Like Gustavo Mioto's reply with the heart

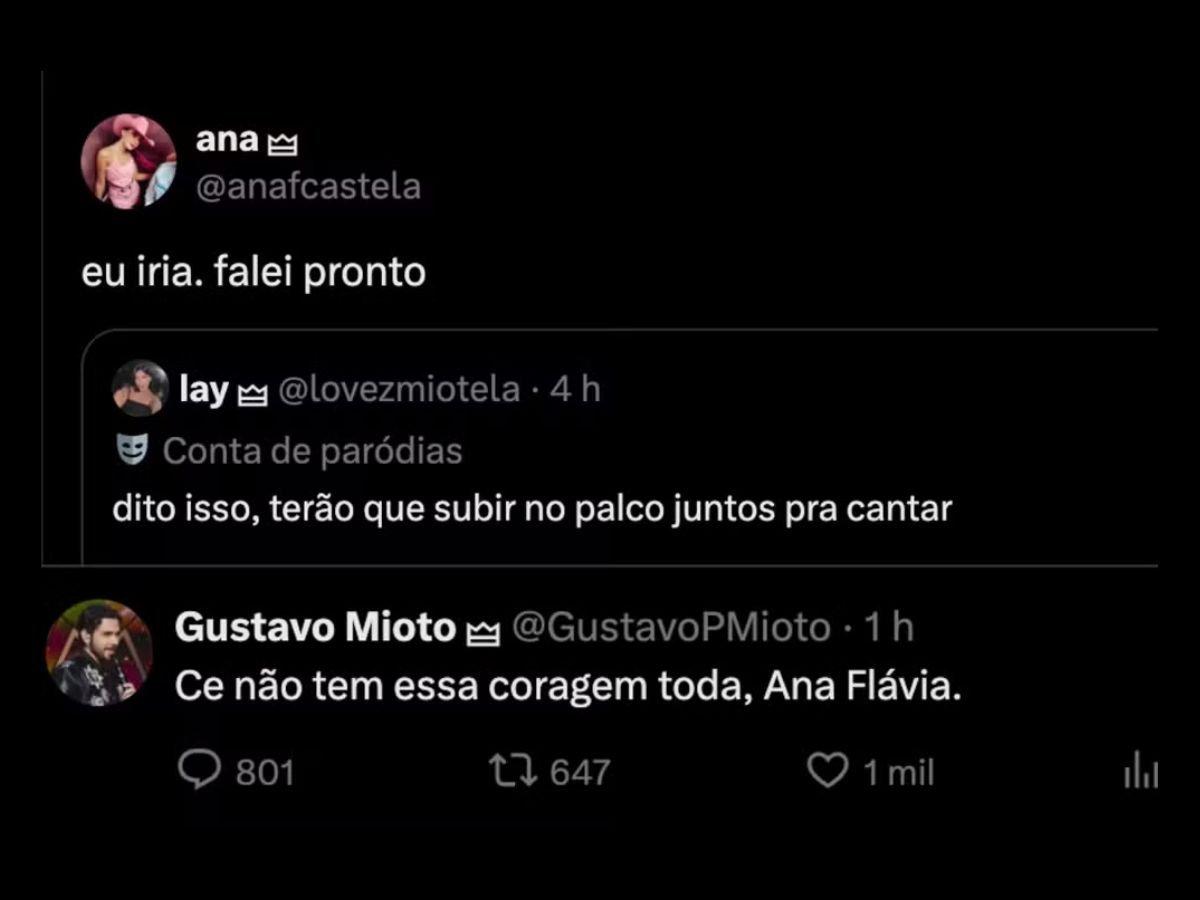[827, 770]
